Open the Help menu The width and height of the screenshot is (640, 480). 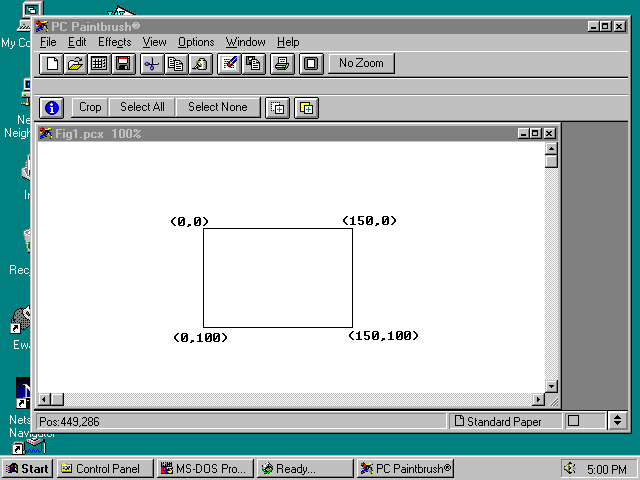tap(288, 42)
